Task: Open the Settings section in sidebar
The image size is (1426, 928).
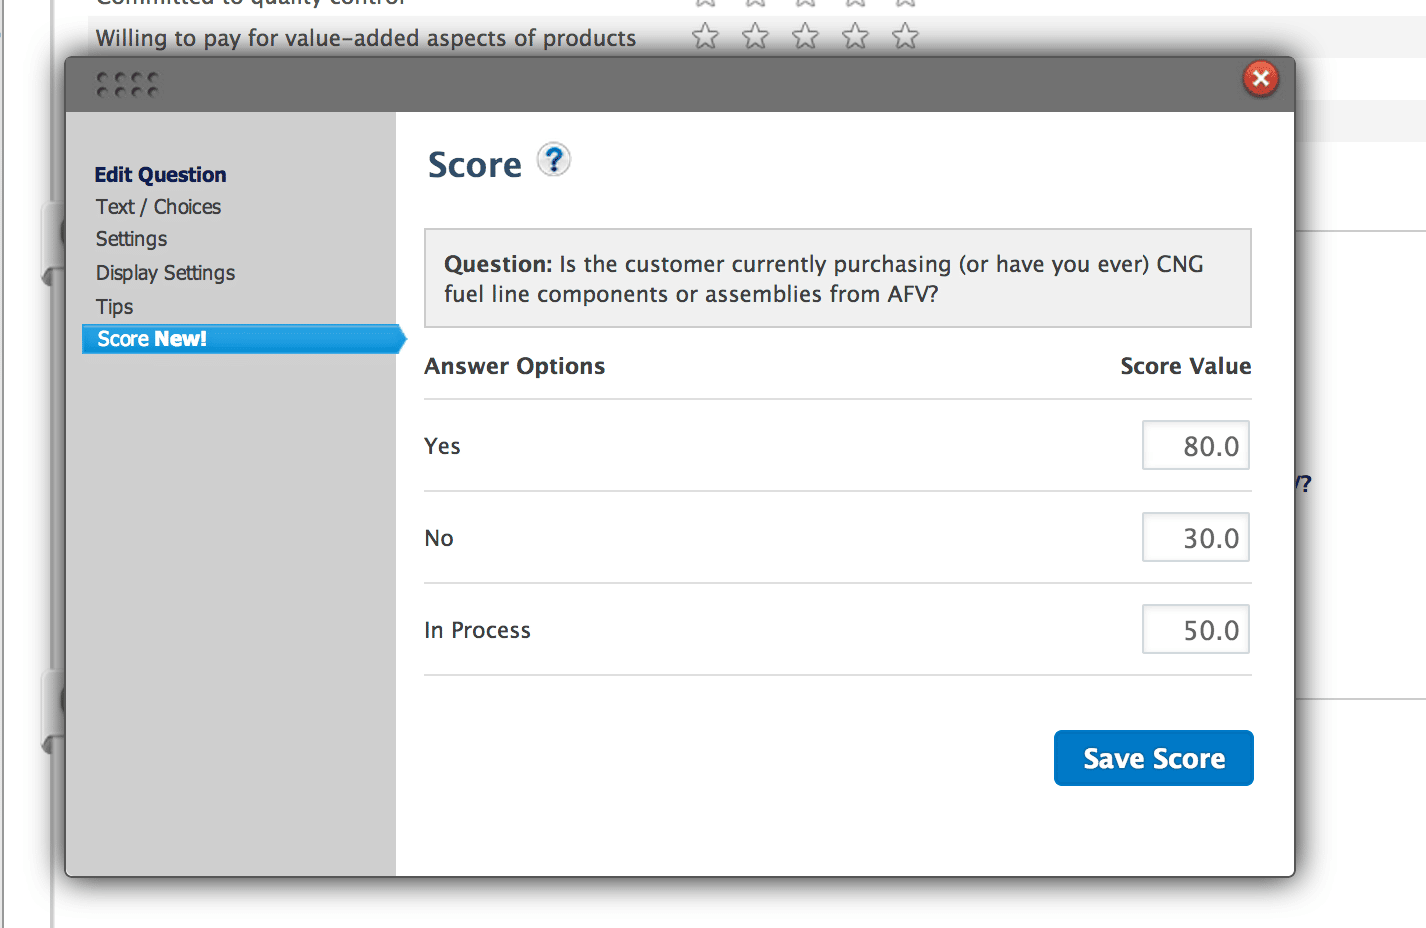Action: click(131, 239)
